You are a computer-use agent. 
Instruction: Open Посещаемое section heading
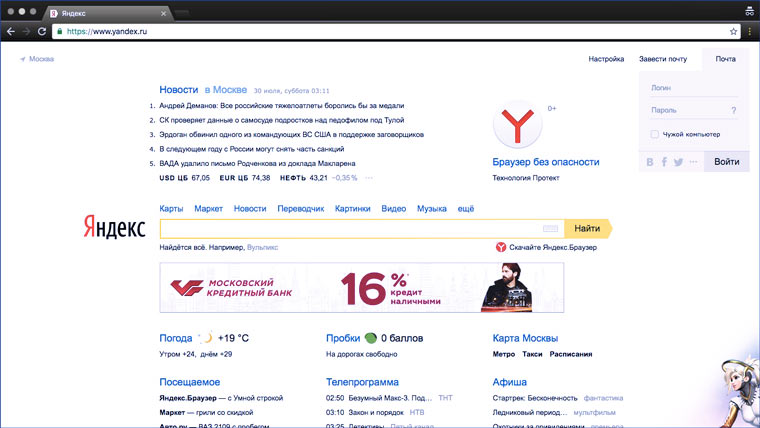pos(190,382)
